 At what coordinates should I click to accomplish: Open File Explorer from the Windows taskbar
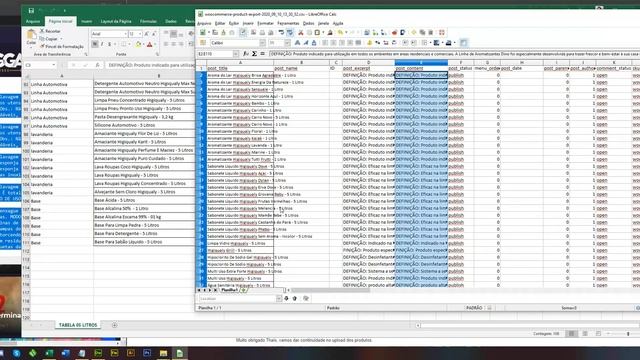163,353
